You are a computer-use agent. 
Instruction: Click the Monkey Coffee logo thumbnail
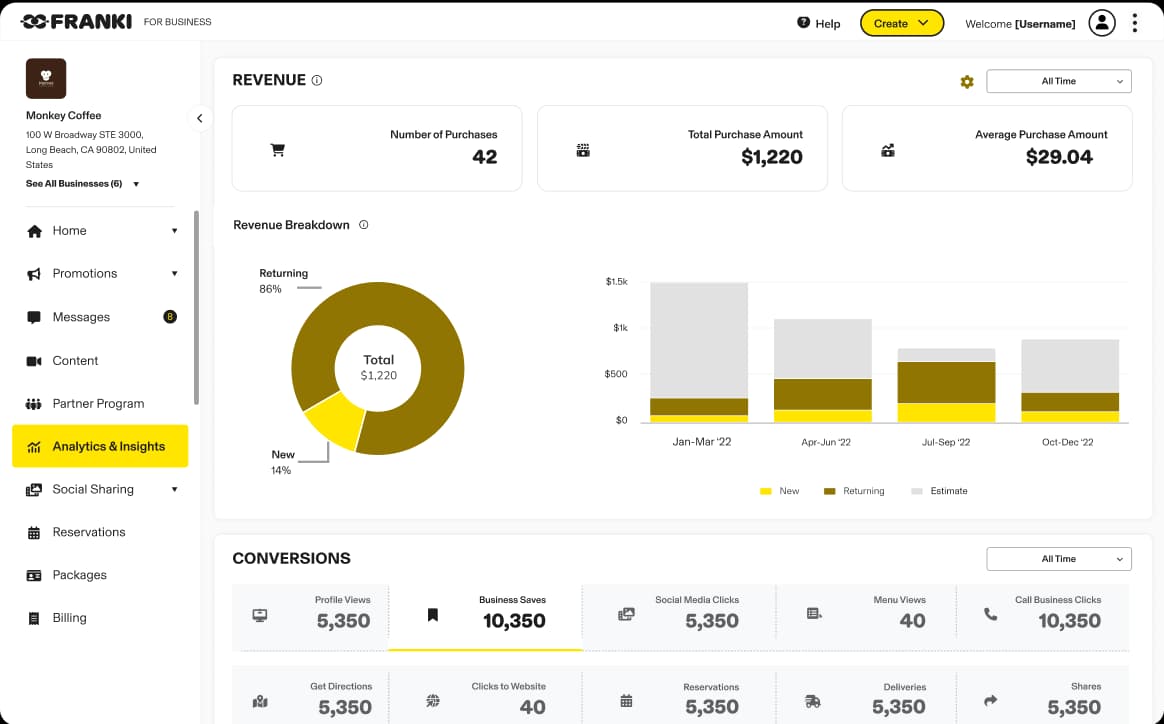46,78
